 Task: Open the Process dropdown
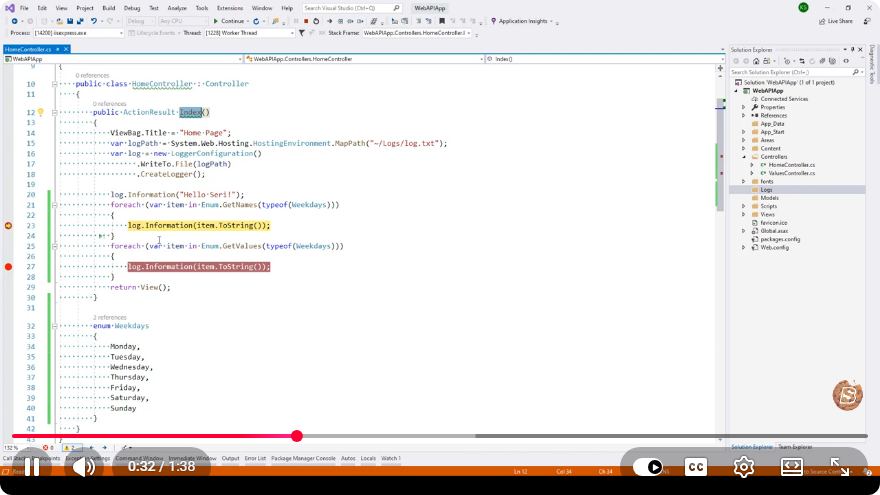tap(78, 33)
